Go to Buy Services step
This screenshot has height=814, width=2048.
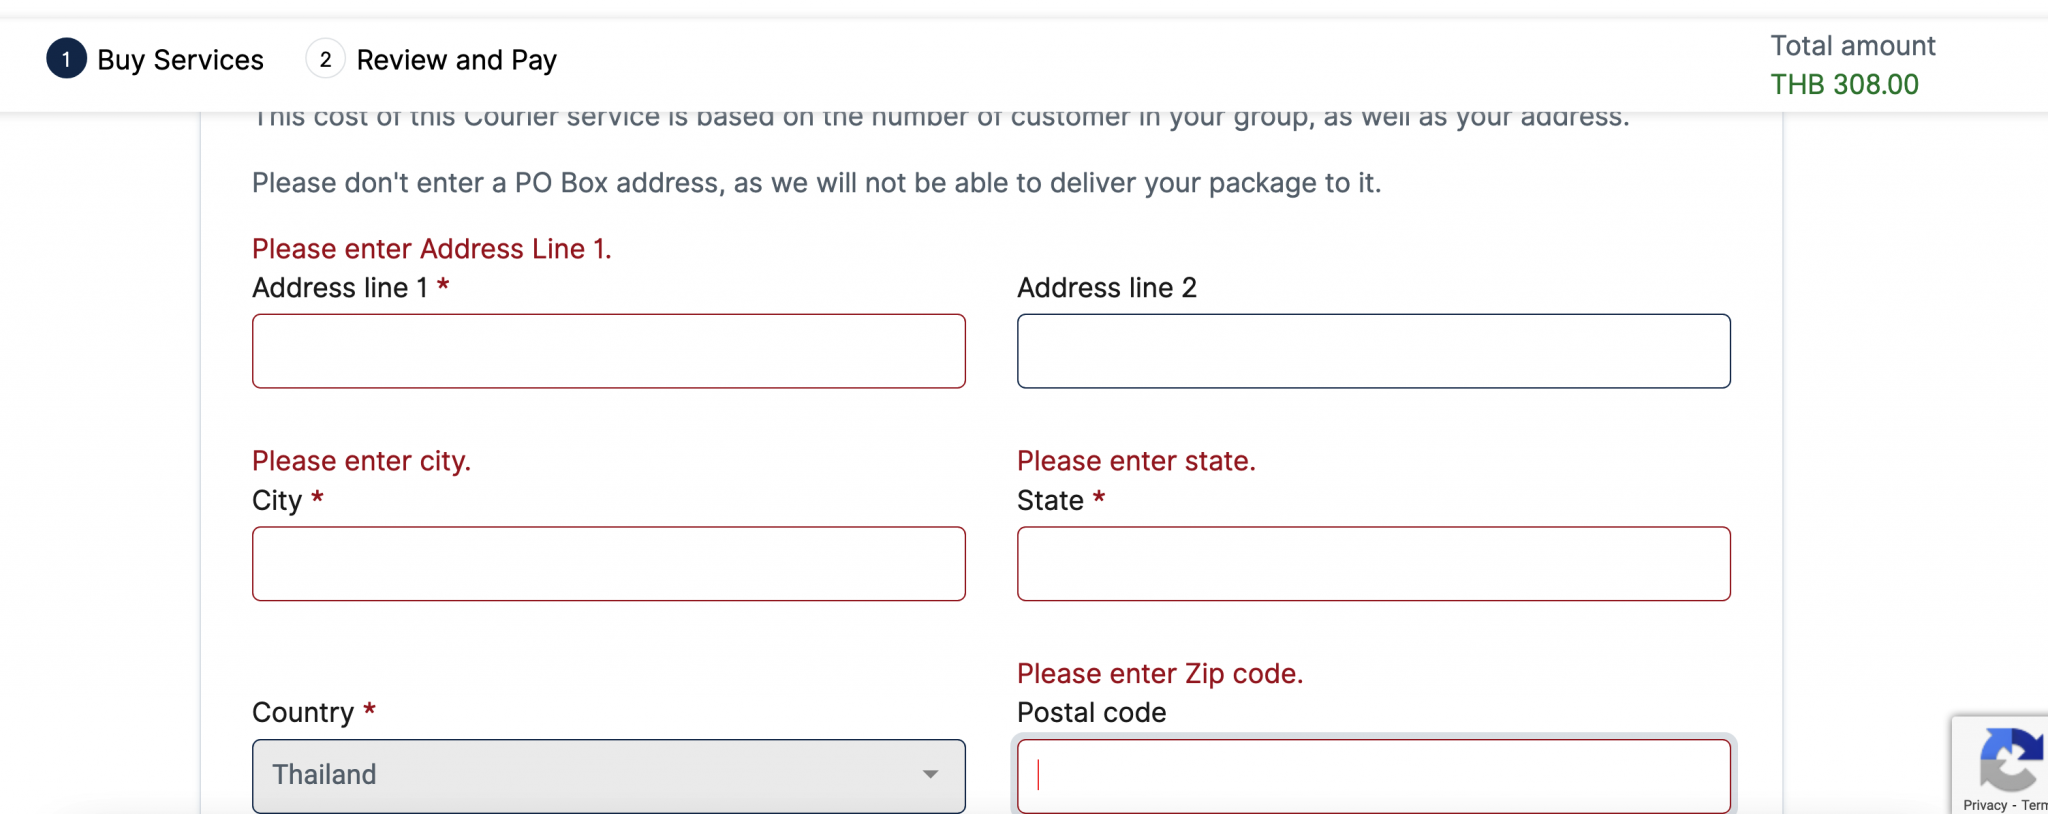coord(180,60)
